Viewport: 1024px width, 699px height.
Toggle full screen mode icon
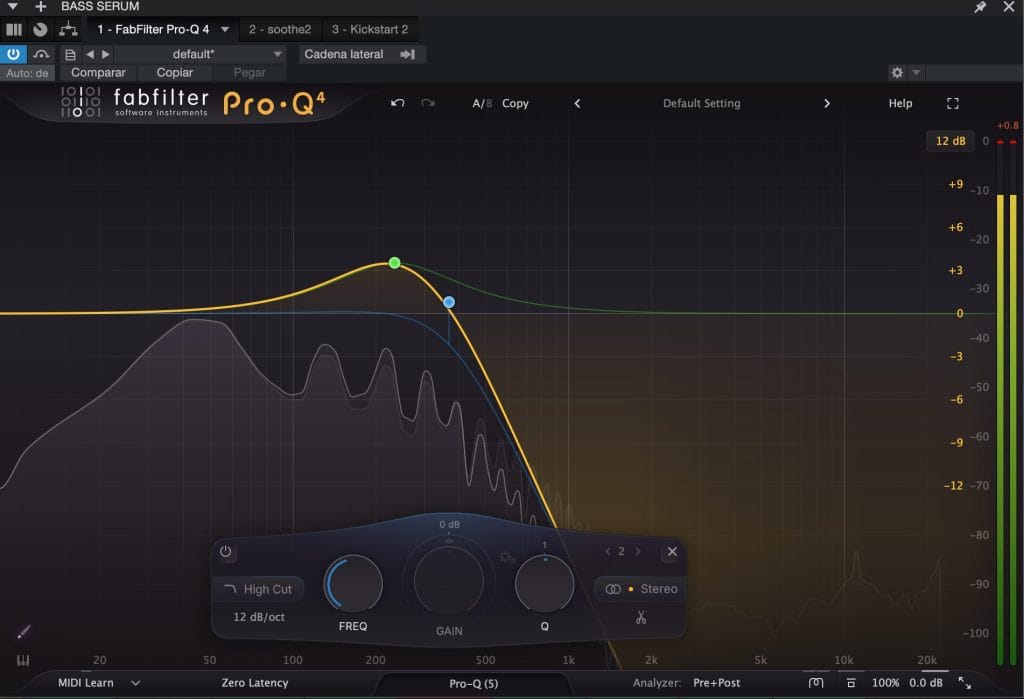tap(953, 103)
